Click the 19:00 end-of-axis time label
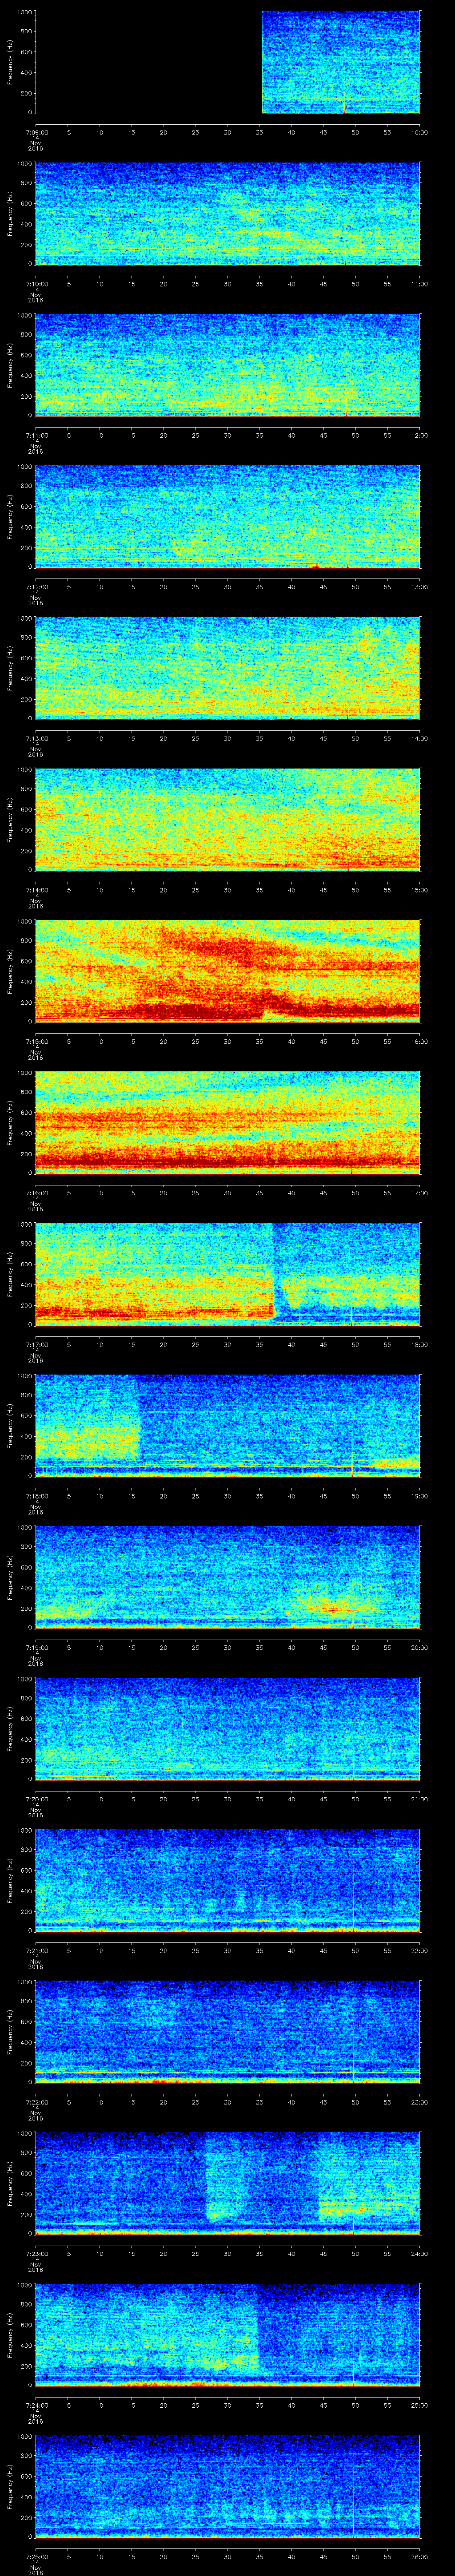This screenshot has width=455, height=2576. [x=420, y=1496]
